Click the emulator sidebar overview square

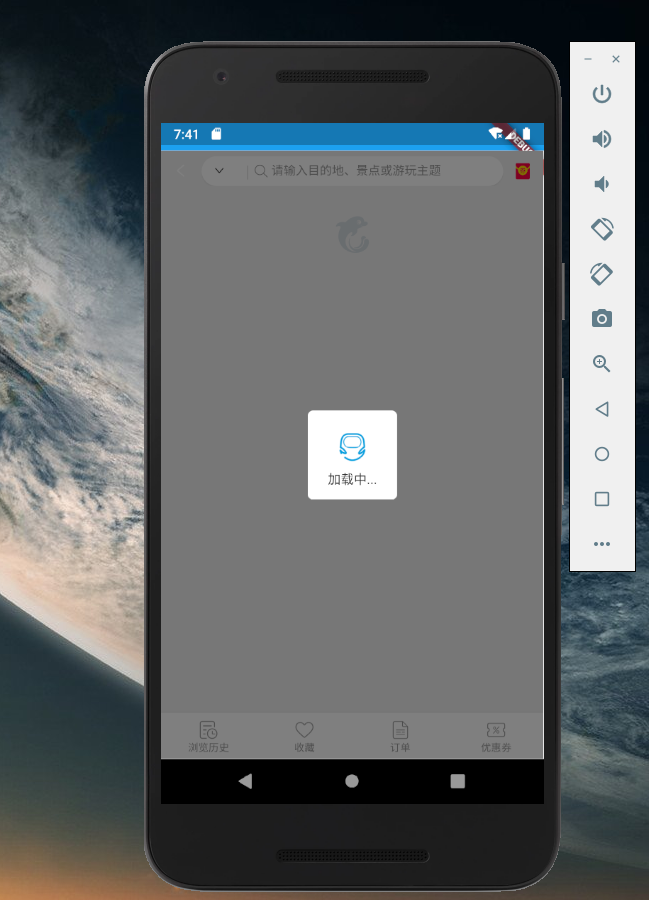pyautogui.click(x=601, y=499)
